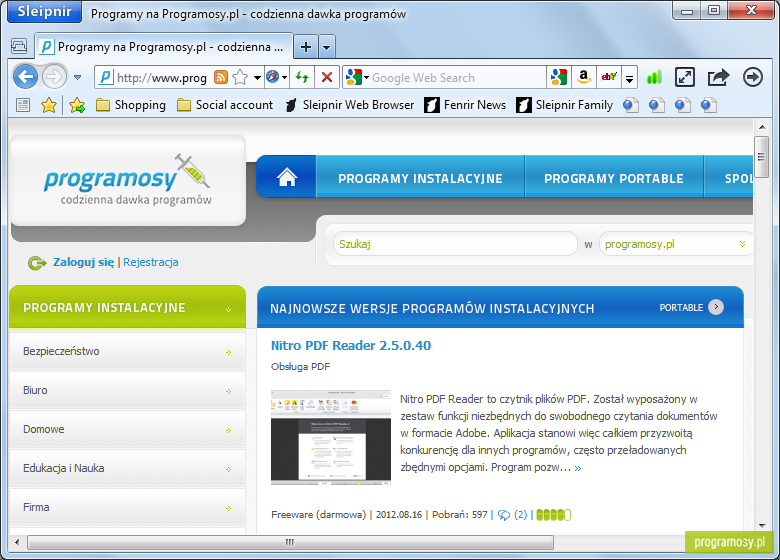Click the green rating bar
This screenshot has height=560, width=780.
pyautogui.click(x=554, y=515)
